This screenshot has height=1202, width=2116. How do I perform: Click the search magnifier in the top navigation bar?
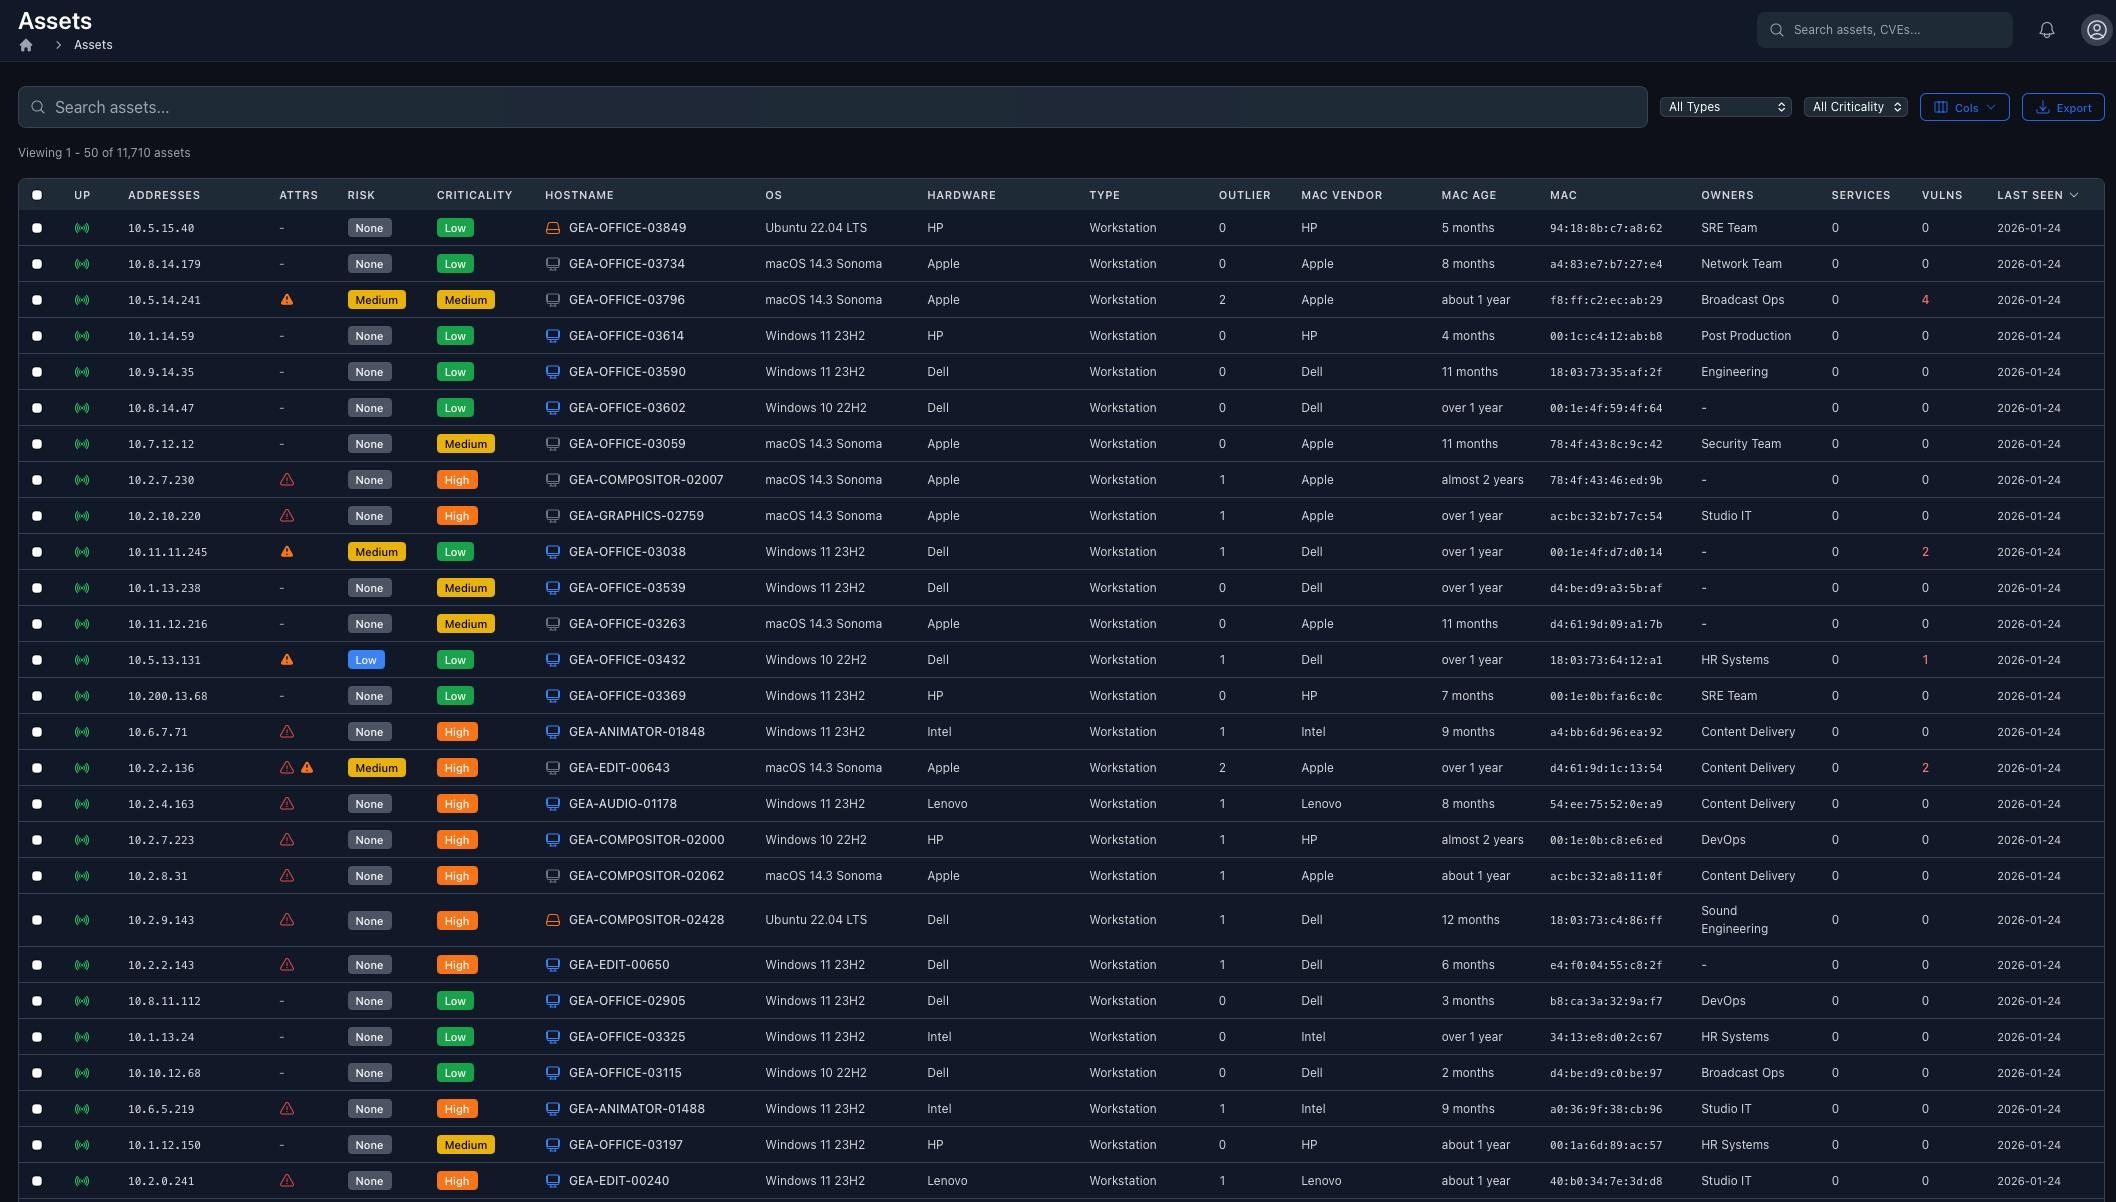[x=1777, y=30]
